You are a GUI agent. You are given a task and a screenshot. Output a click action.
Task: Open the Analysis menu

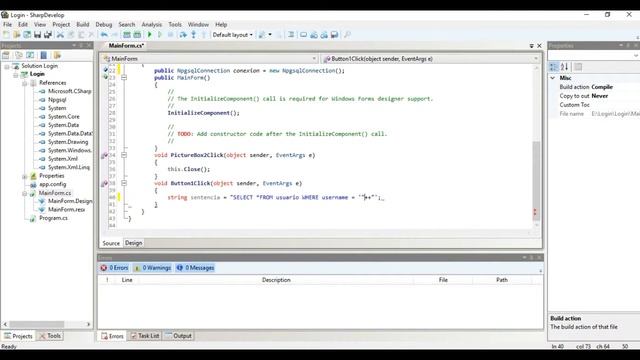point(151,24)
